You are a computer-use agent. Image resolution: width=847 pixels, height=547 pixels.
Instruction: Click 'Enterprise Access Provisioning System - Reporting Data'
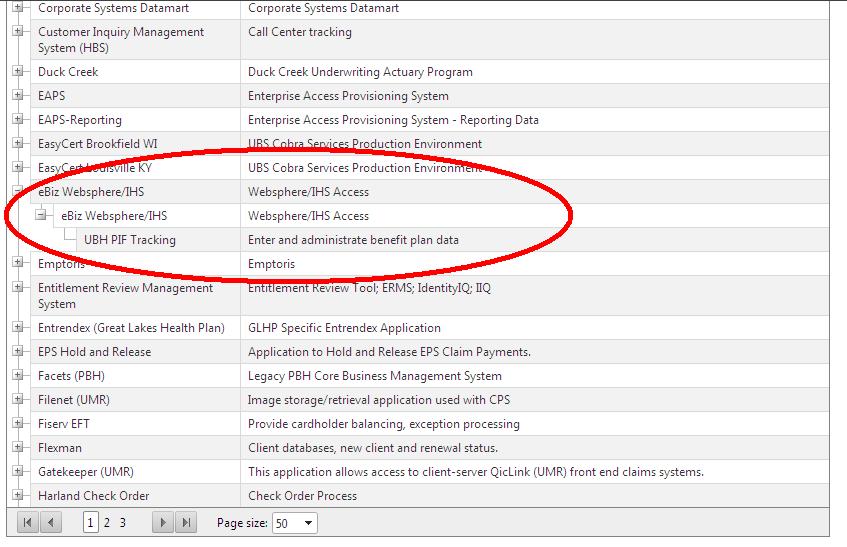pyautogui.click(x=393, y=120)
